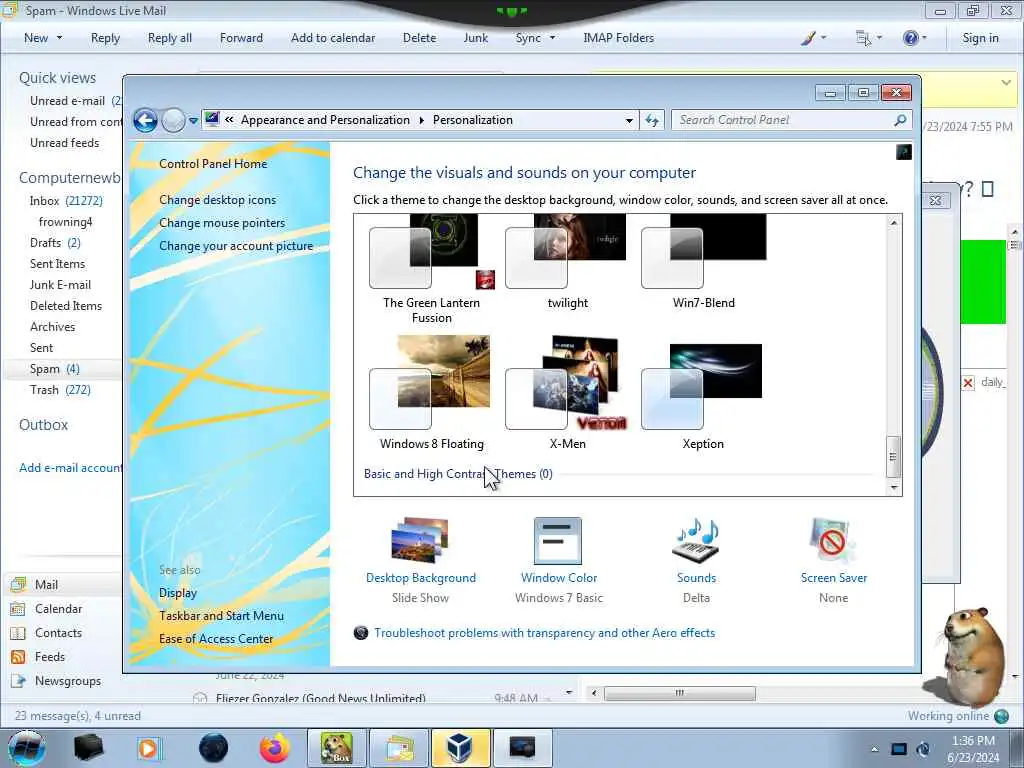Open Change your account picture link
Viewport: 1024px width, 768px height.
(x=236, y=246)
